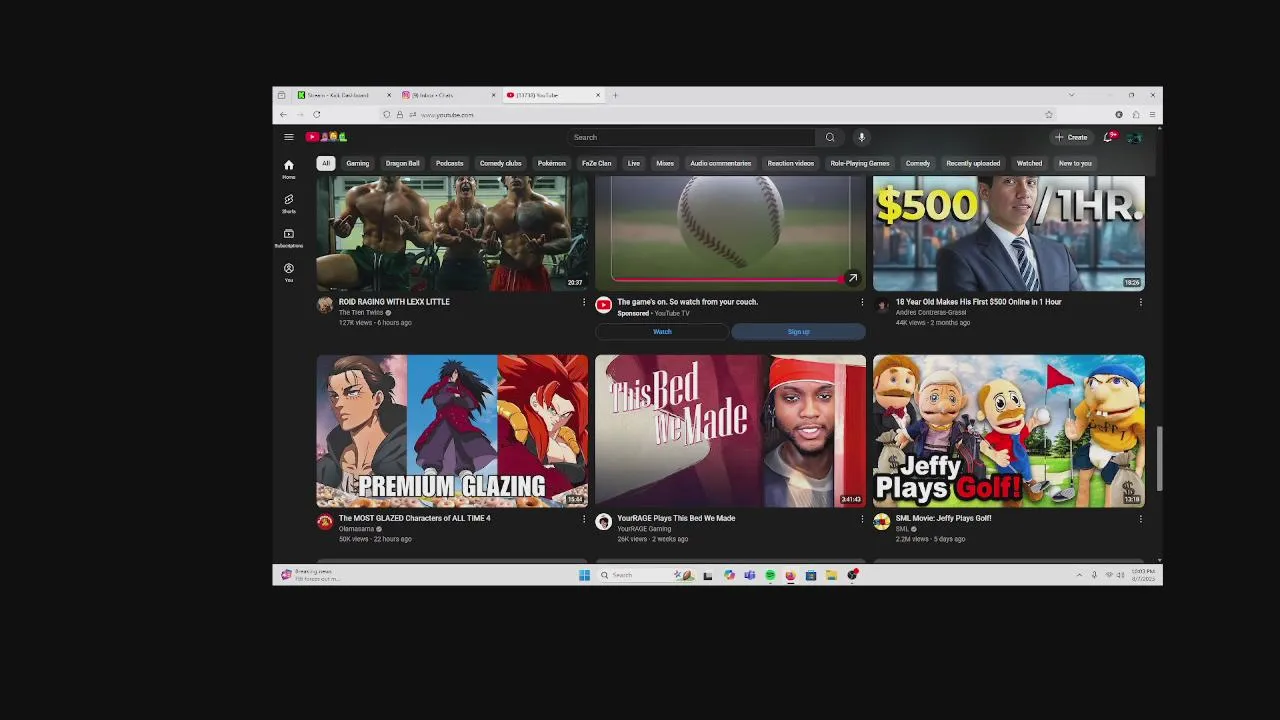
Task: Select the FaZe Clan filter chip
Action: point(597,163)
